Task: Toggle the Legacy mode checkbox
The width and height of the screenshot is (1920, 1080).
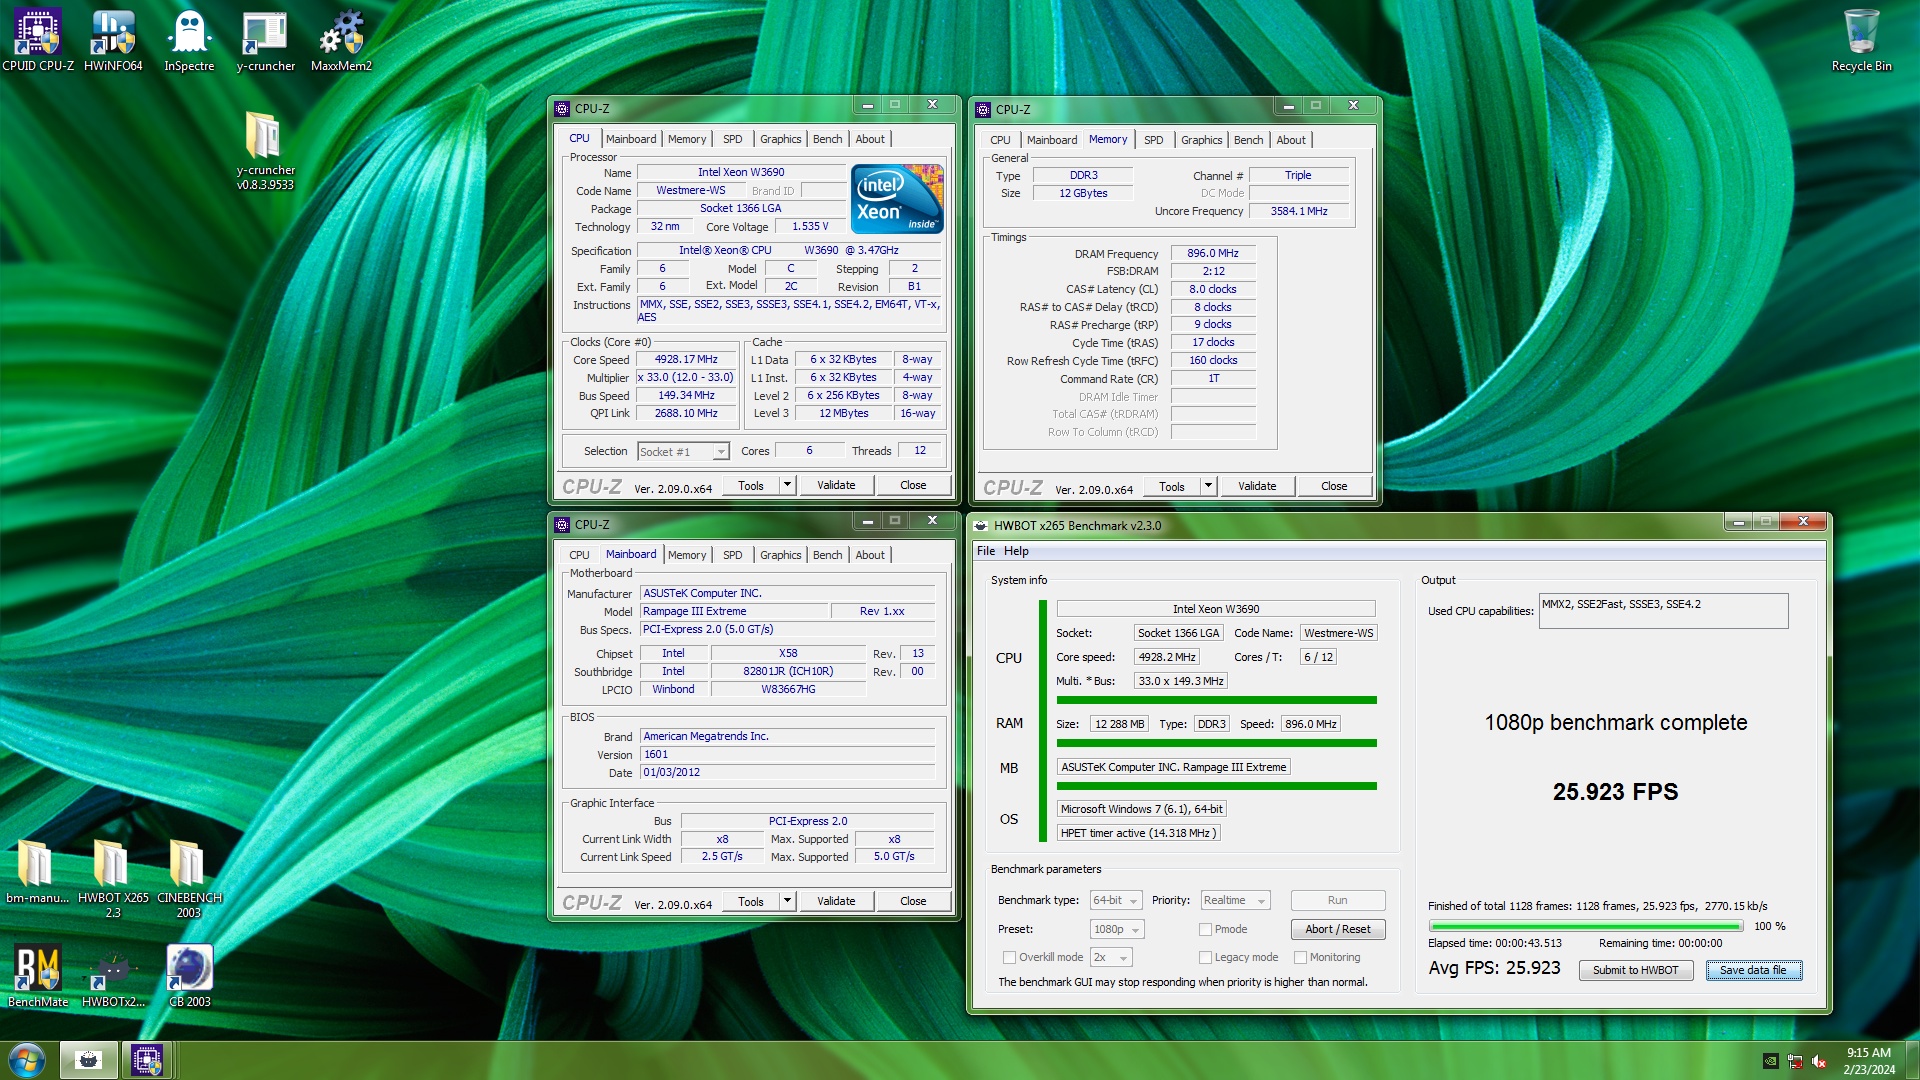Action: 1205,957
